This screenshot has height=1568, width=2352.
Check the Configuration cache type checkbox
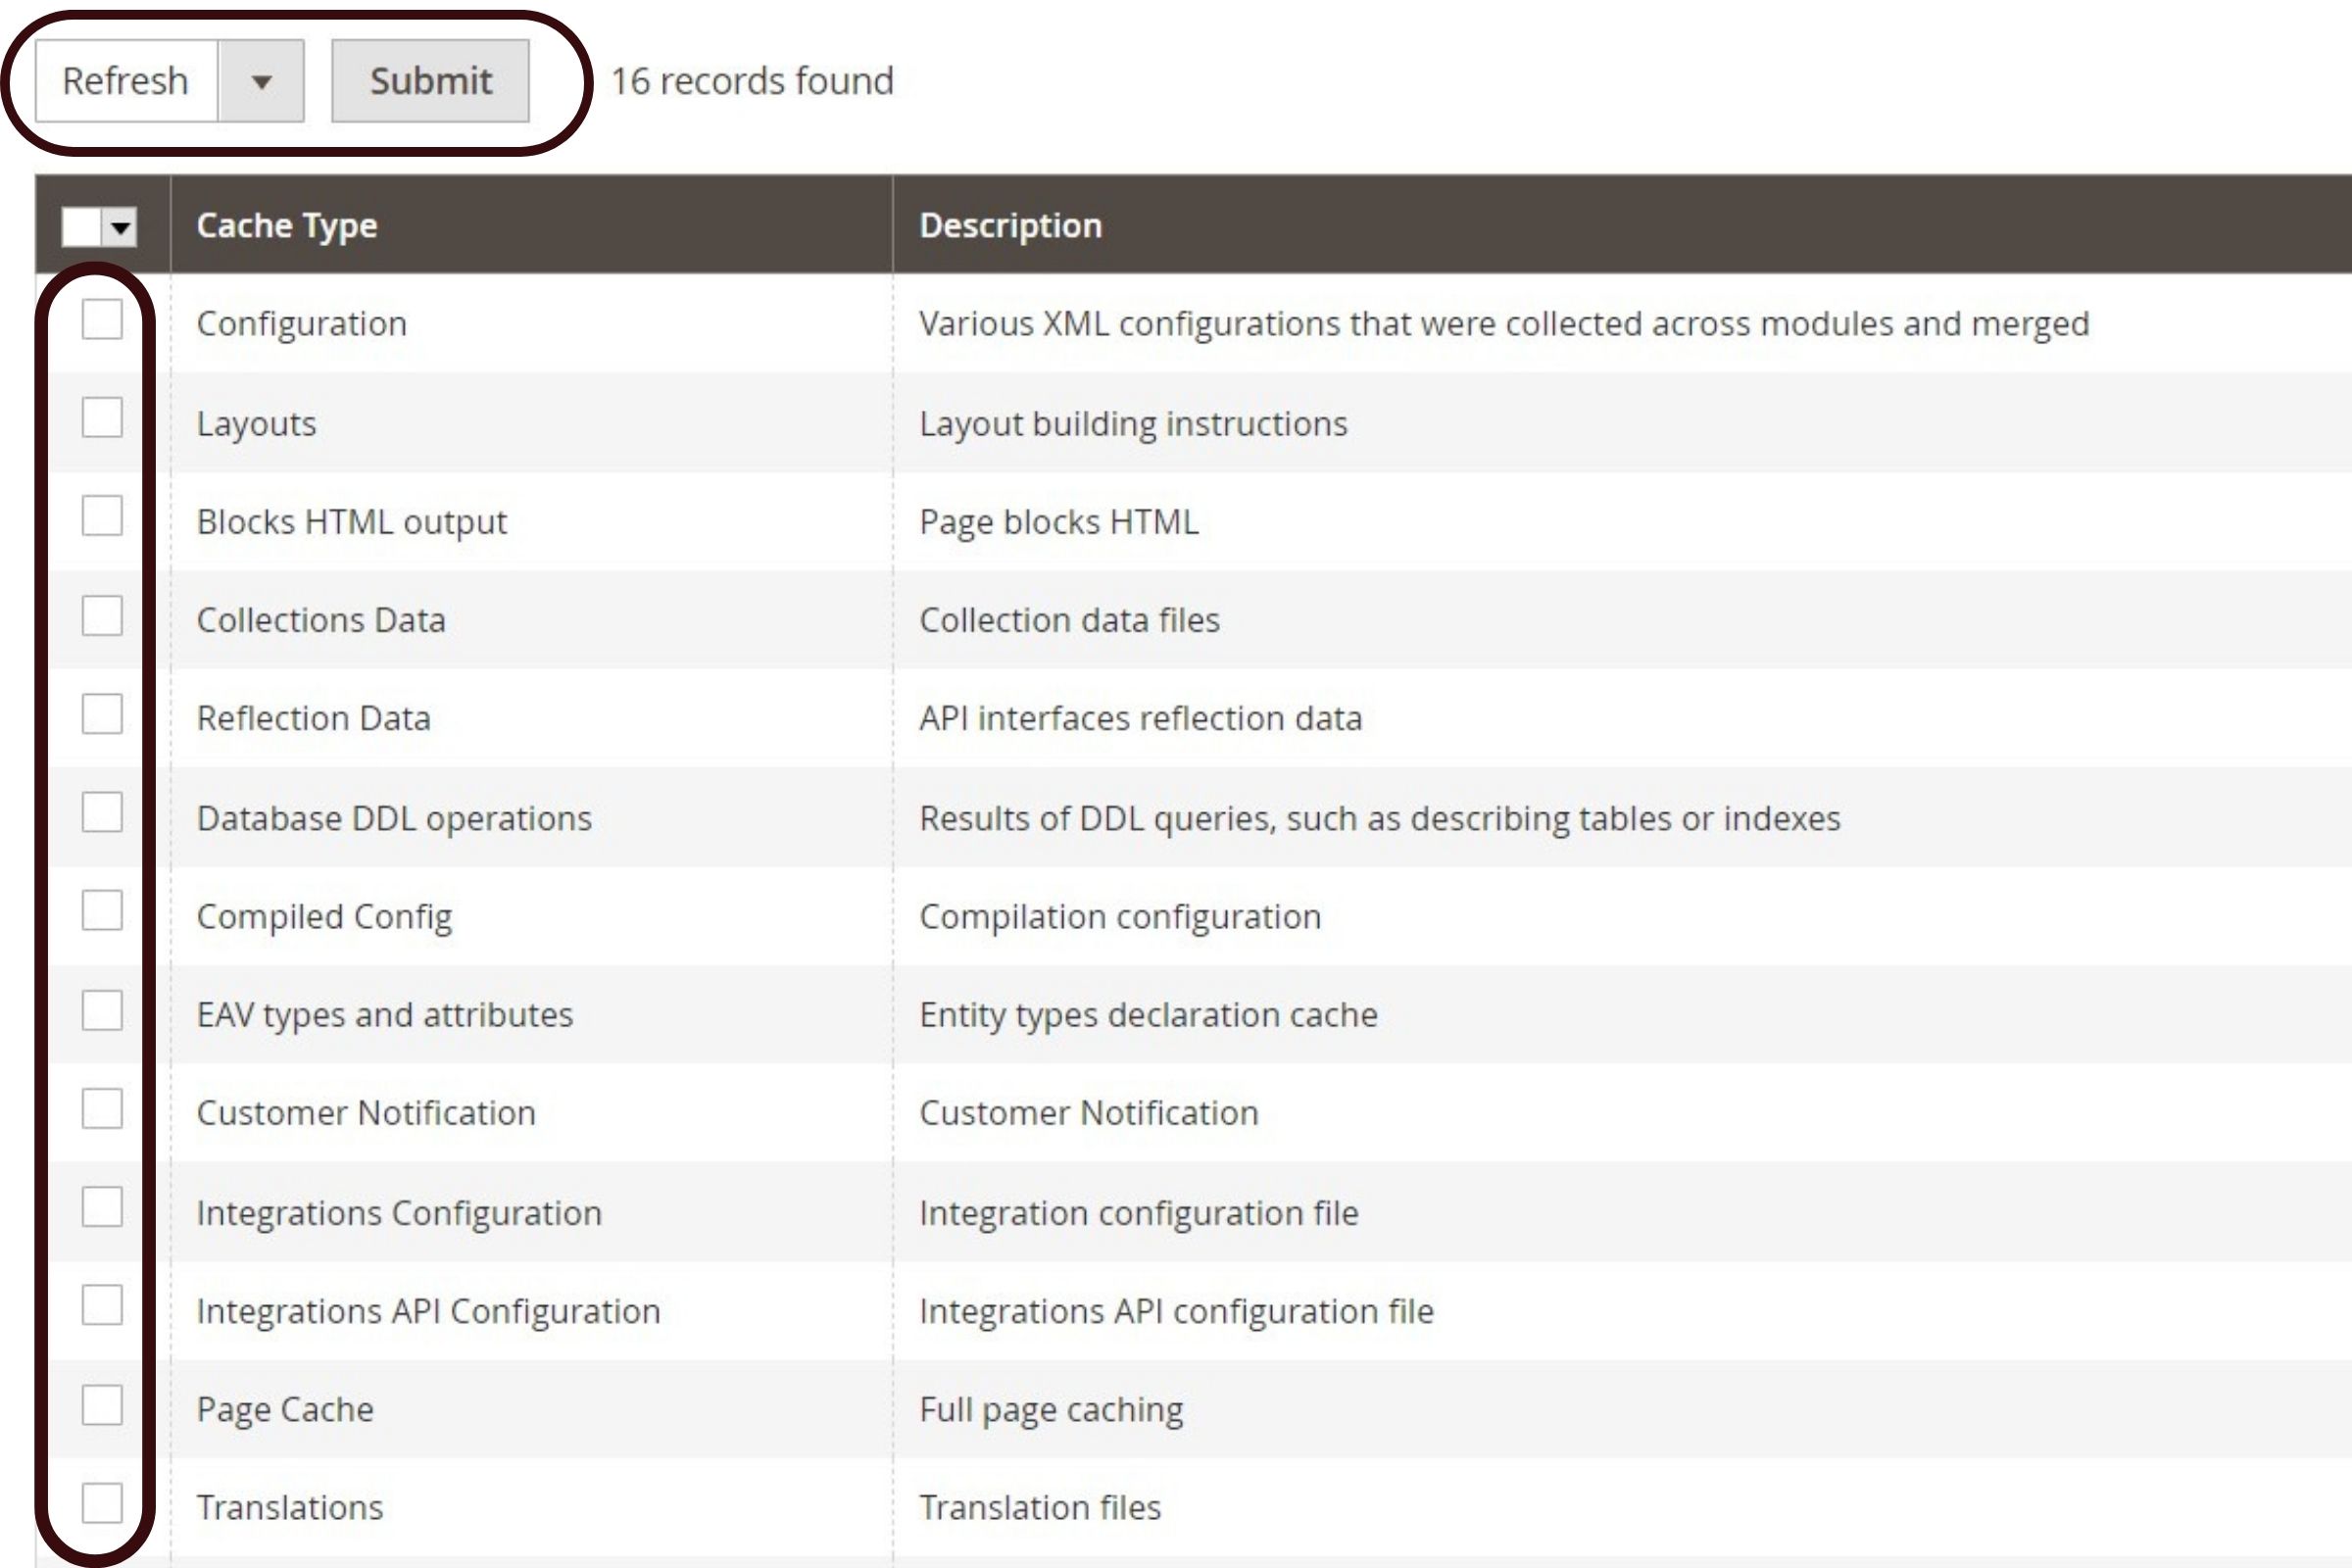(102, 320)
